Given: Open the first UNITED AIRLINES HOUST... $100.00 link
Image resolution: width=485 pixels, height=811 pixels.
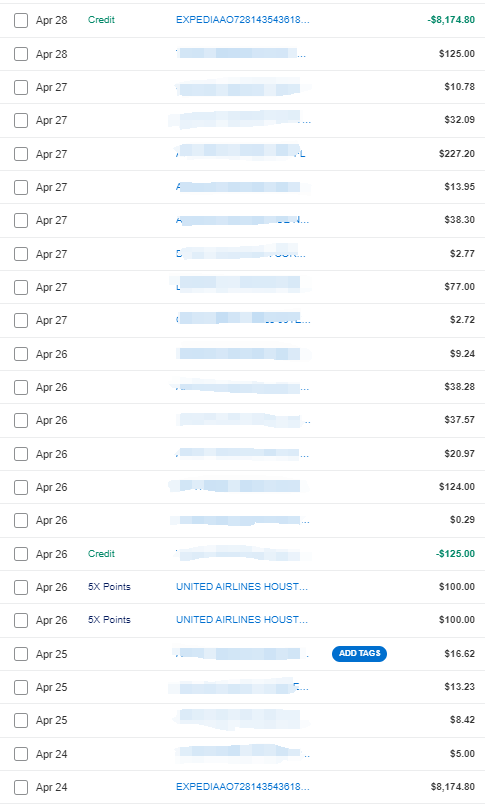Looking at the screenshot, I should pos(242,587).
